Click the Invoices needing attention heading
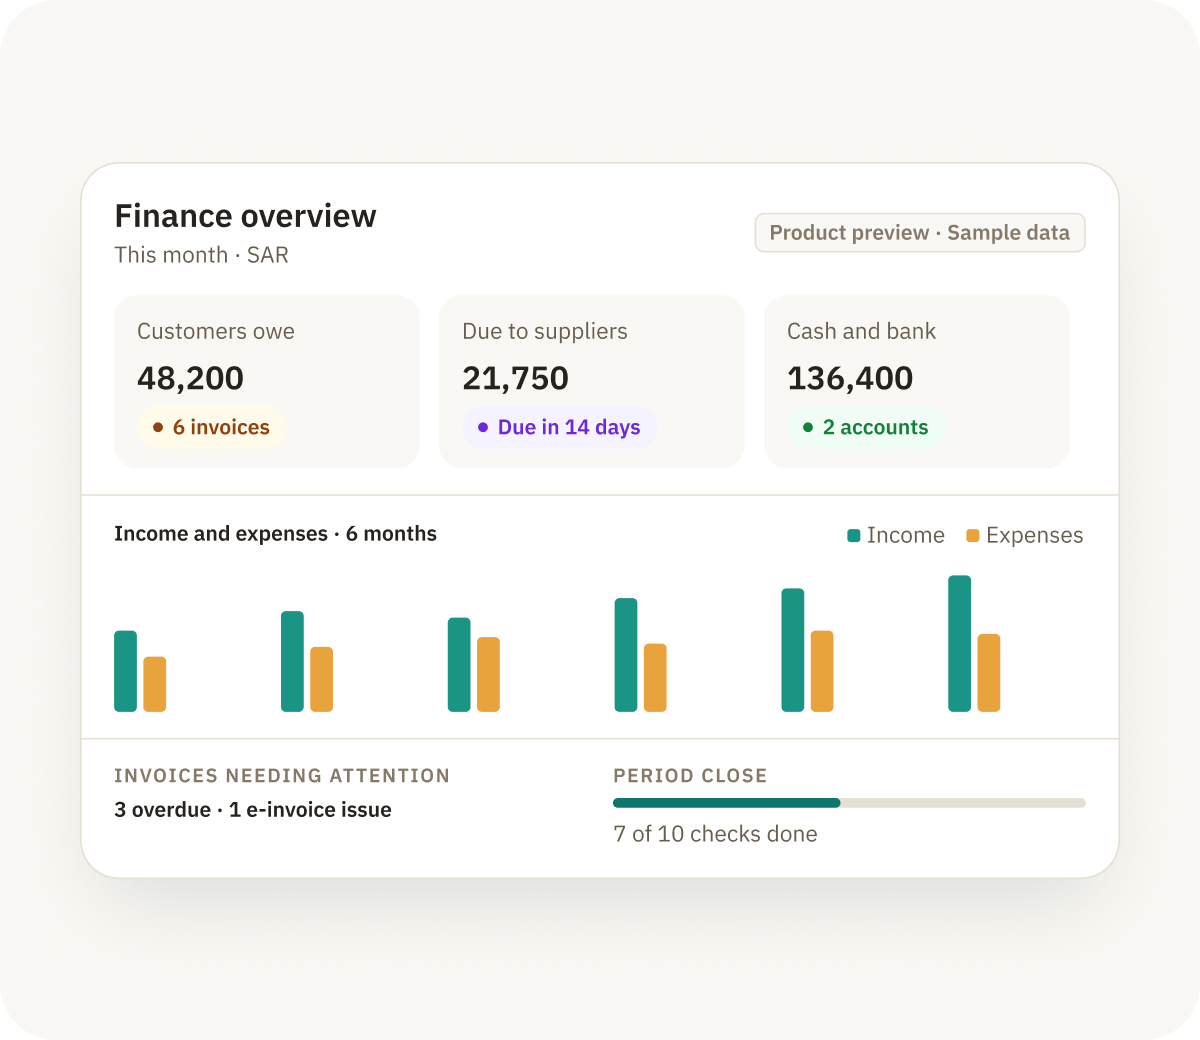The image size is (1200, 1040). (282, 776)
